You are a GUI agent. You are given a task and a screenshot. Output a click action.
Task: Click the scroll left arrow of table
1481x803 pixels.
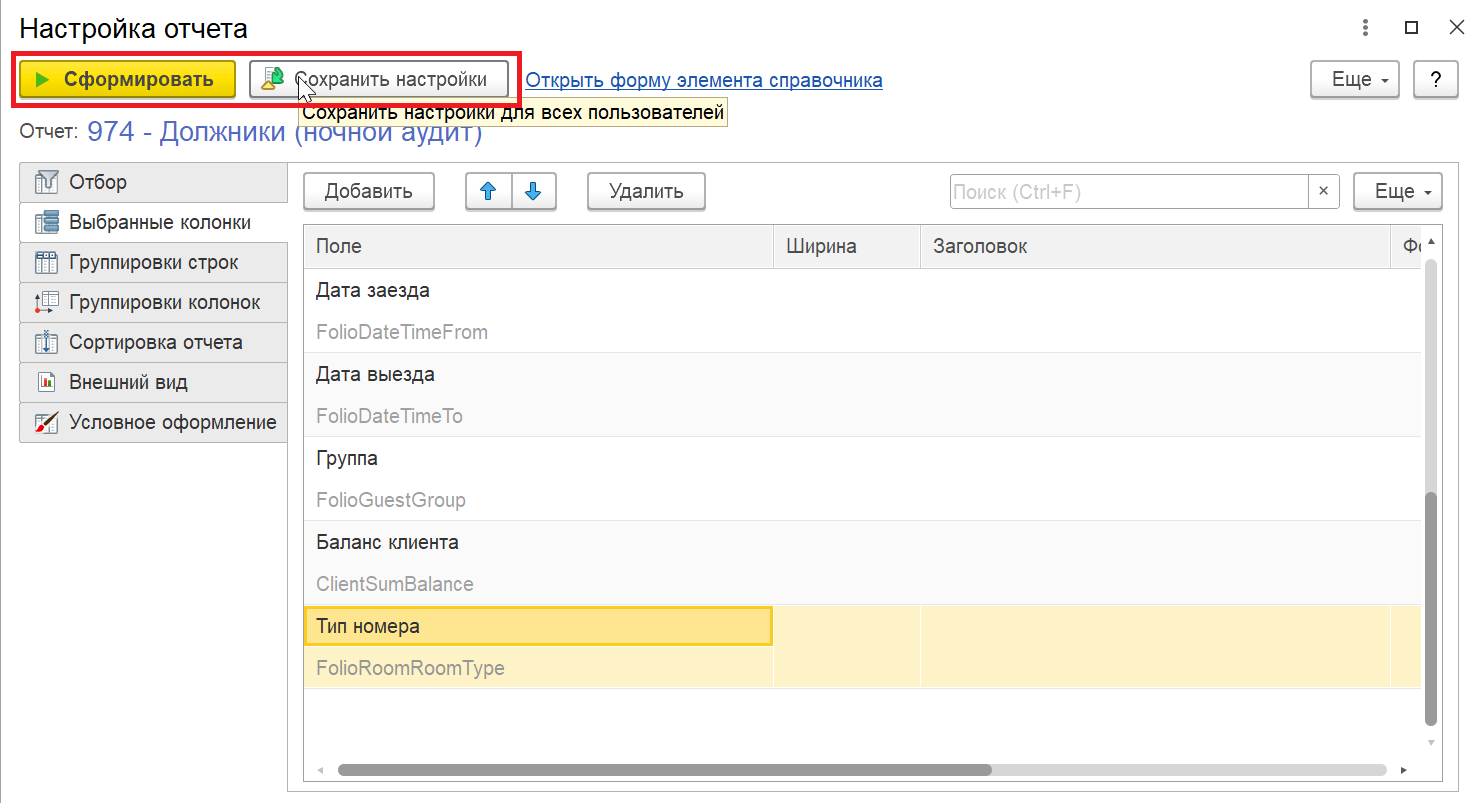point(321,770)
